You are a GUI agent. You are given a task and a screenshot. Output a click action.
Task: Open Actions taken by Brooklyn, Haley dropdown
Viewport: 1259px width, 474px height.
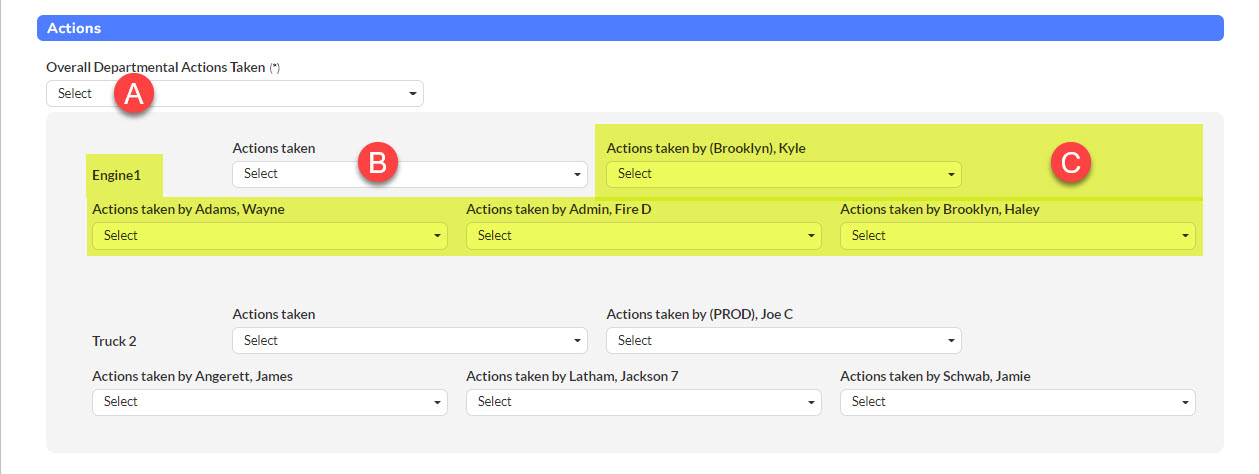click(1018, 236)
